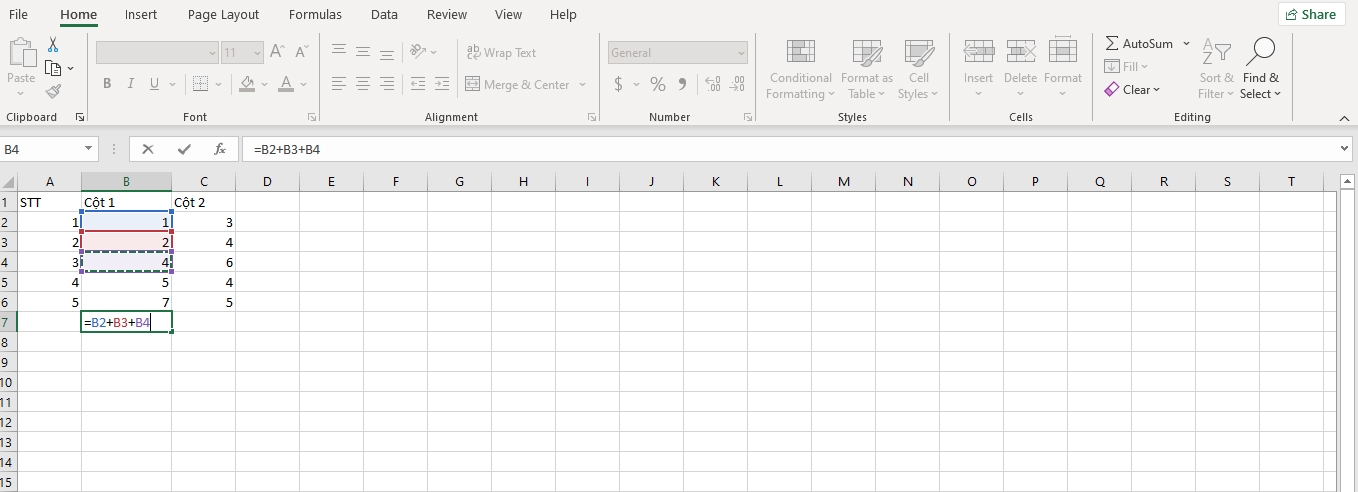Click the Orientation text-angle icon

click(420, 52)
